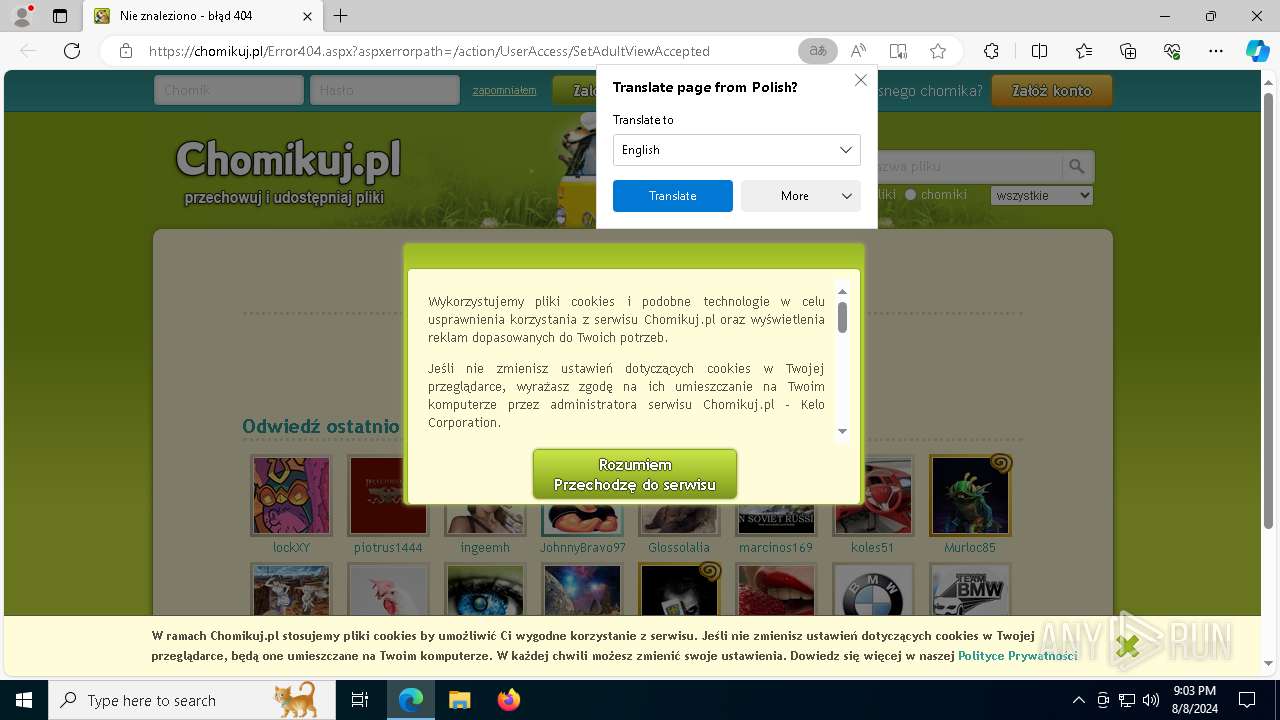The width and height of the screenshot is (1280, 720).
Task: Click the Edge profile icon
Action: pos(21,16)
